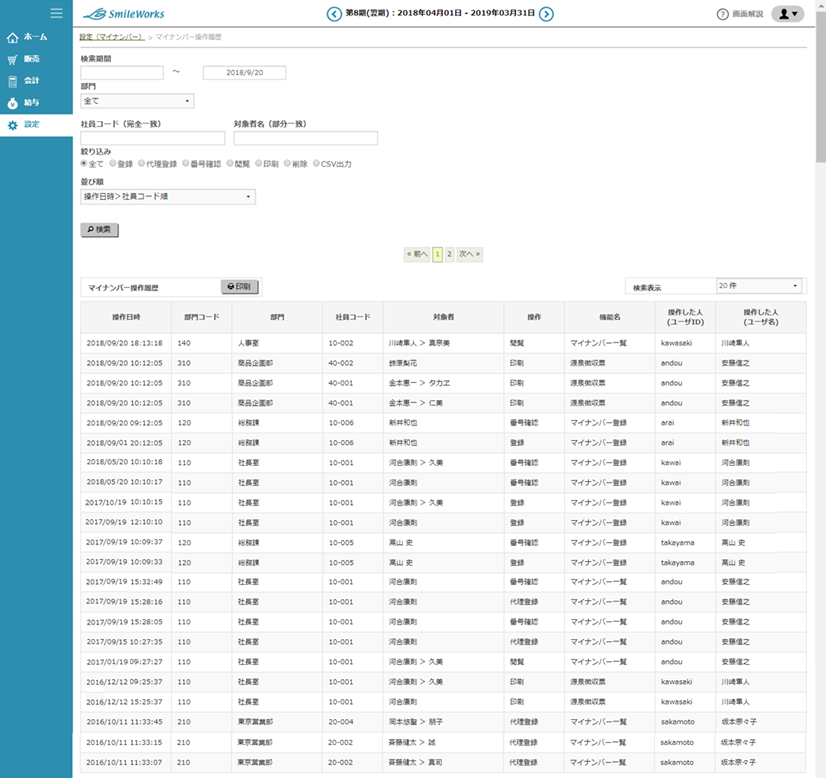Click the 部門コード column header
Viewport: 826px width, 778px height.
[201, 317]
